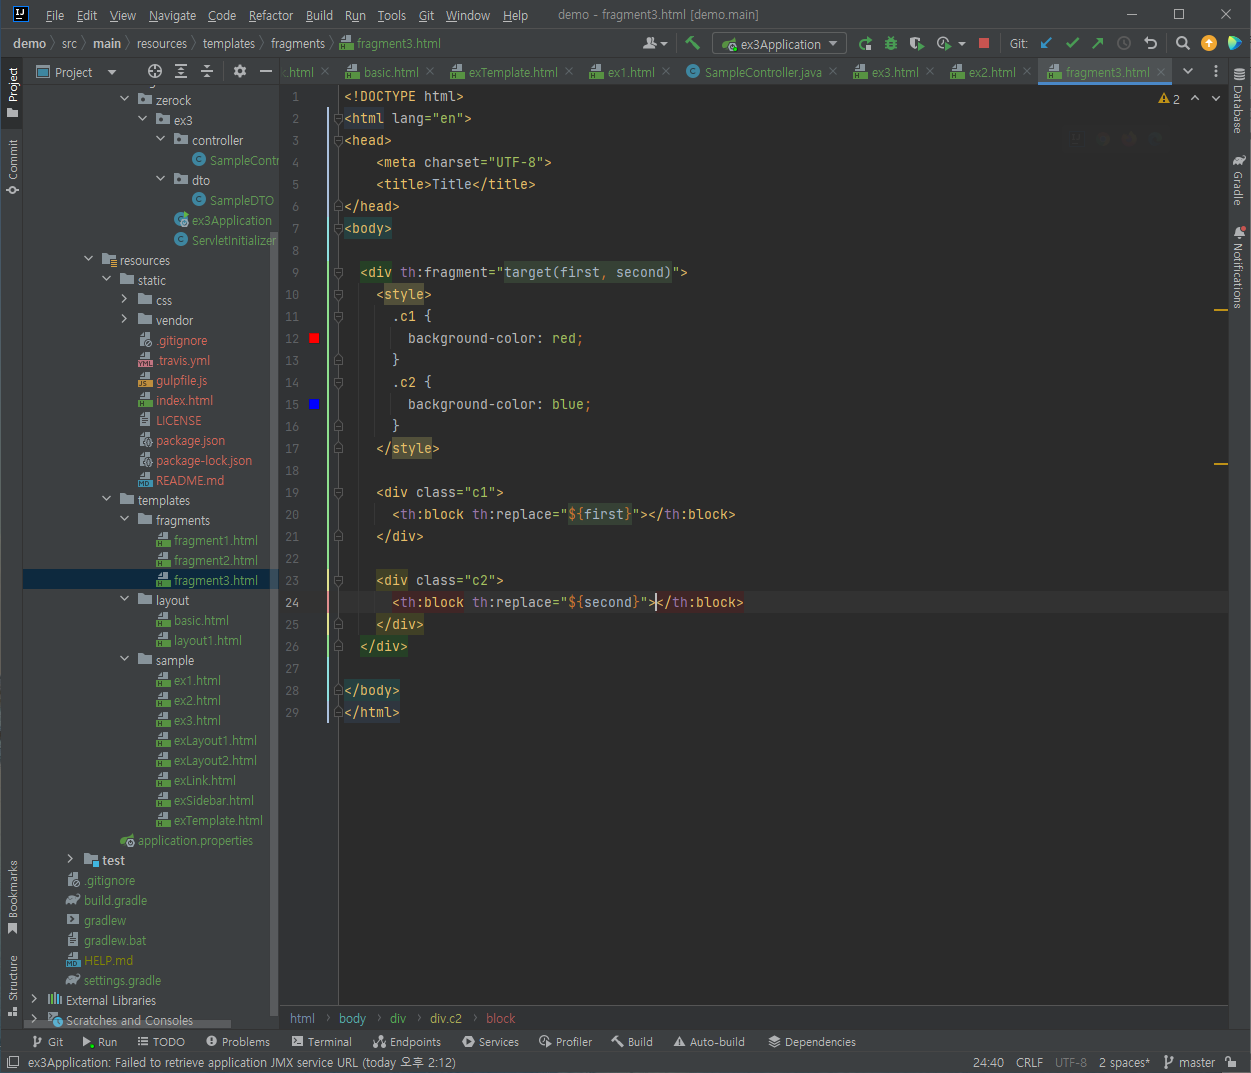Close the fragment3.html tab
Viewport: 1251px width, 1073px height.
point(1161,72)
